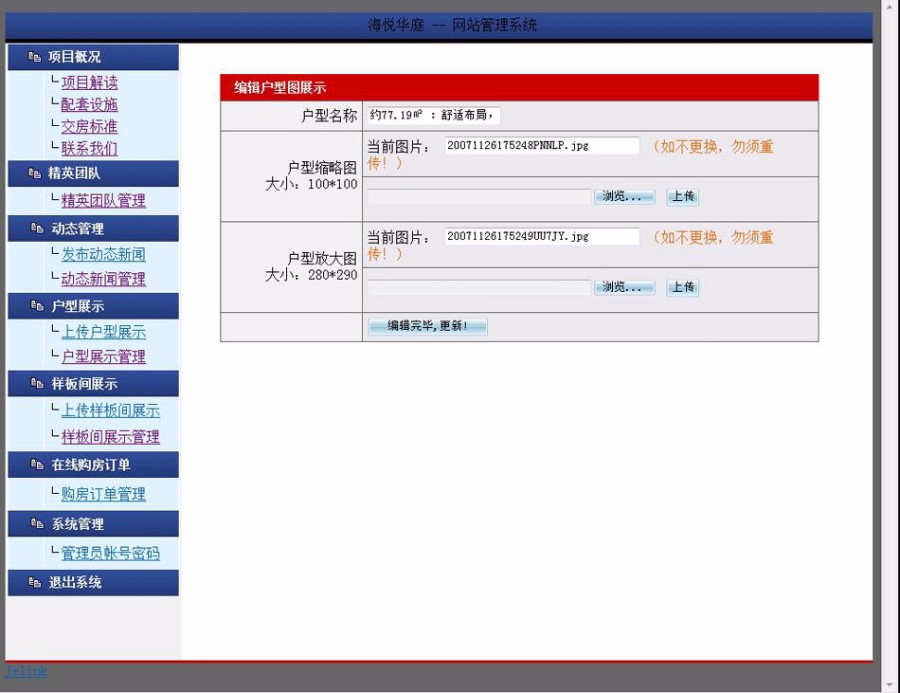Open the 项目解读 link
Image resolution: width=900 pixels, height=693 pixels.
[89, 83]
